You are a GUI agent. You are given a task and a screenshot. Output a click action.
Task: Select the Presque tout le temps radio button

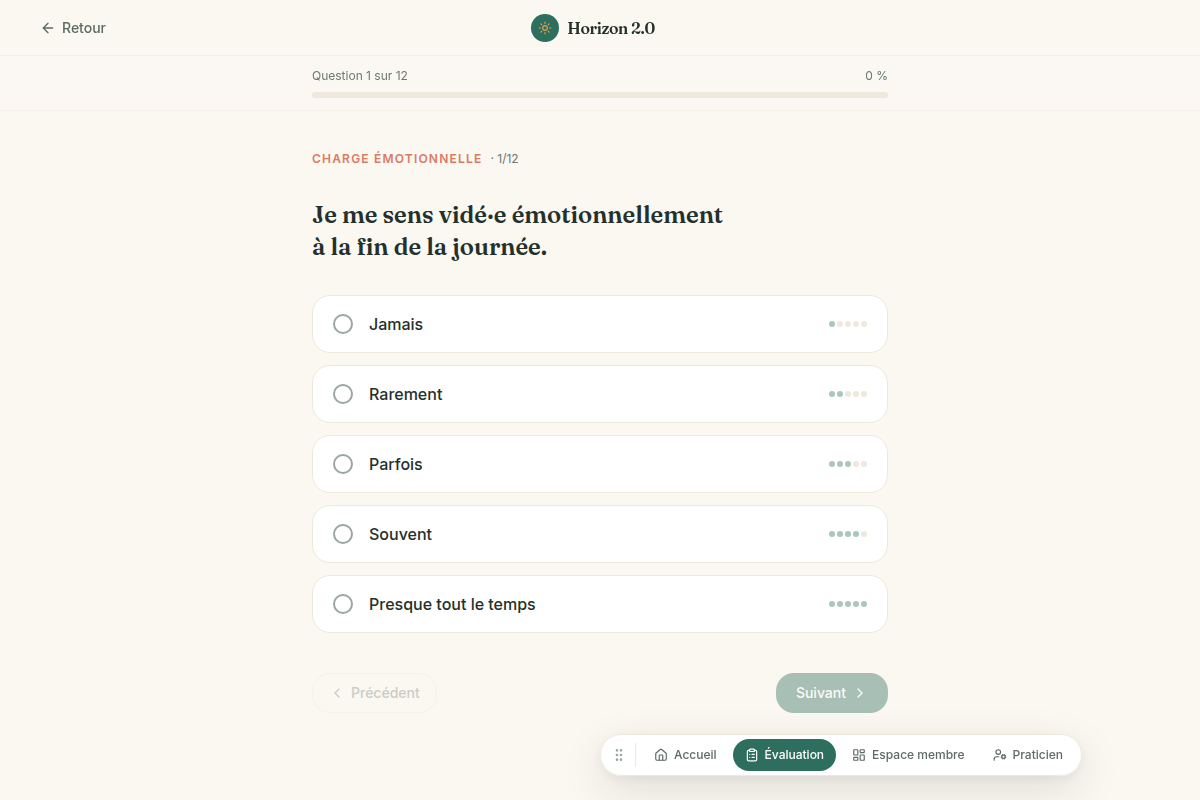pos(343,604)
